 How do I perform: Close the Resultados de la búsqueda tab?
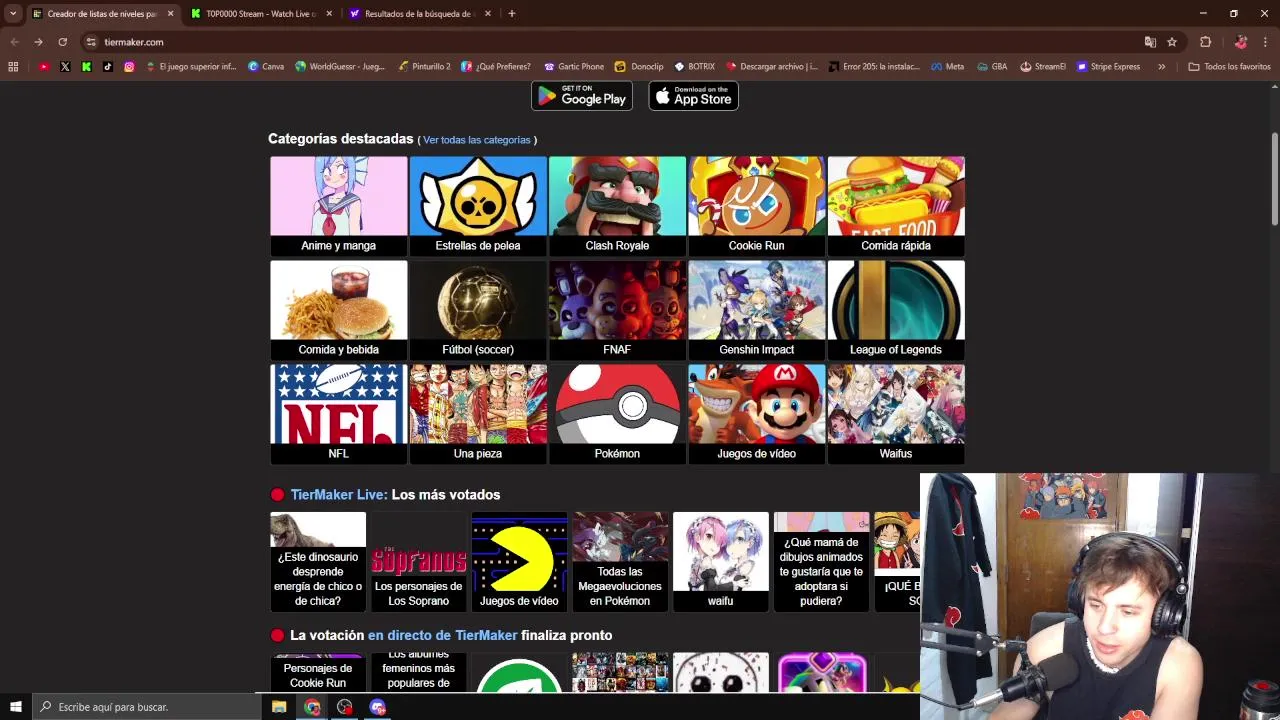click(x=488, y=14)
